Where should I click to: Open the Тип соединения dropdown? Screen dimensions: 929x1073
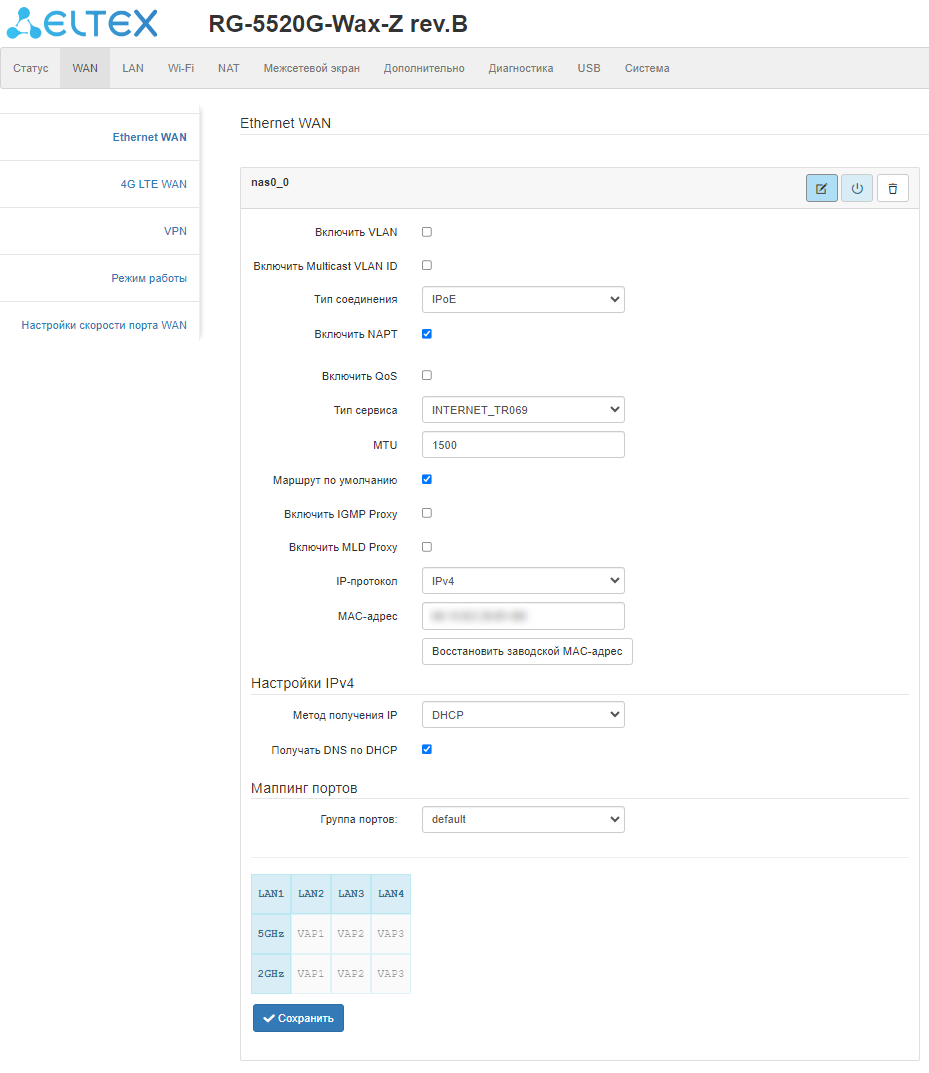click(523, 299)
